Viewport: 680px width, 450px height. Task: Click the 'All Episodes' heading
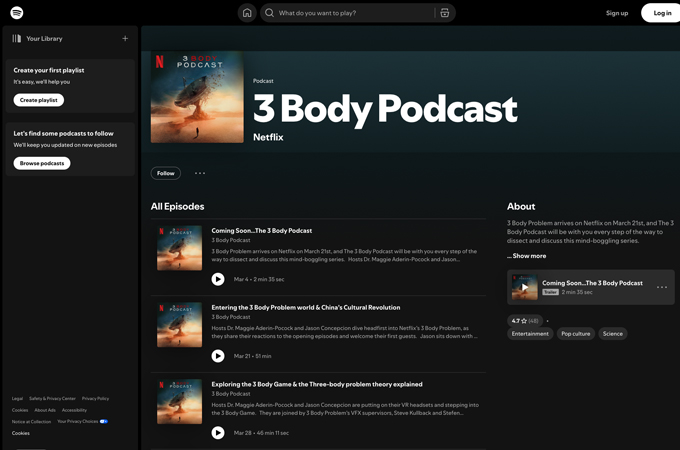tap(177, 207)
